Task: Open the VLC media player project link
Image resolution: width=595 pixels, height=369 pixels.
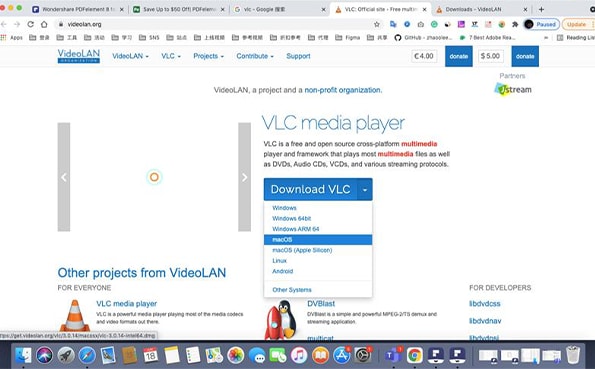Action: click(126, 304)
